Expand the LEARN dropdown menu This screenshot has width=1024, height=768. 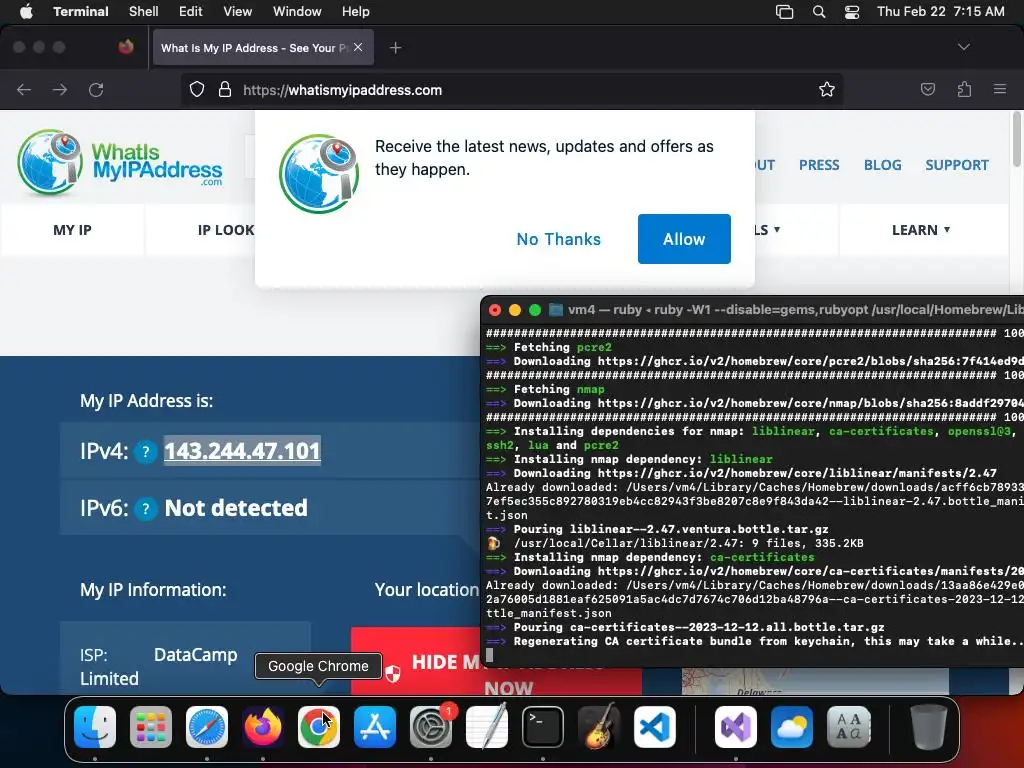click(x=921, y=230)
